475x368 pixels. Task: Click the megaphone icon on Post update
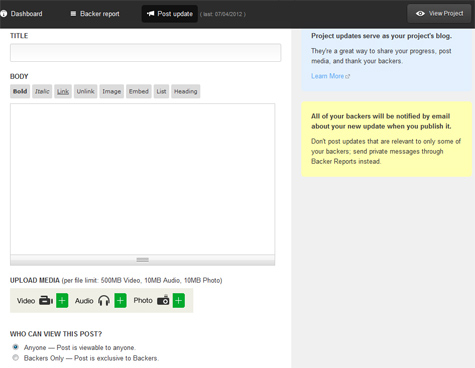[x=150, y=14]
